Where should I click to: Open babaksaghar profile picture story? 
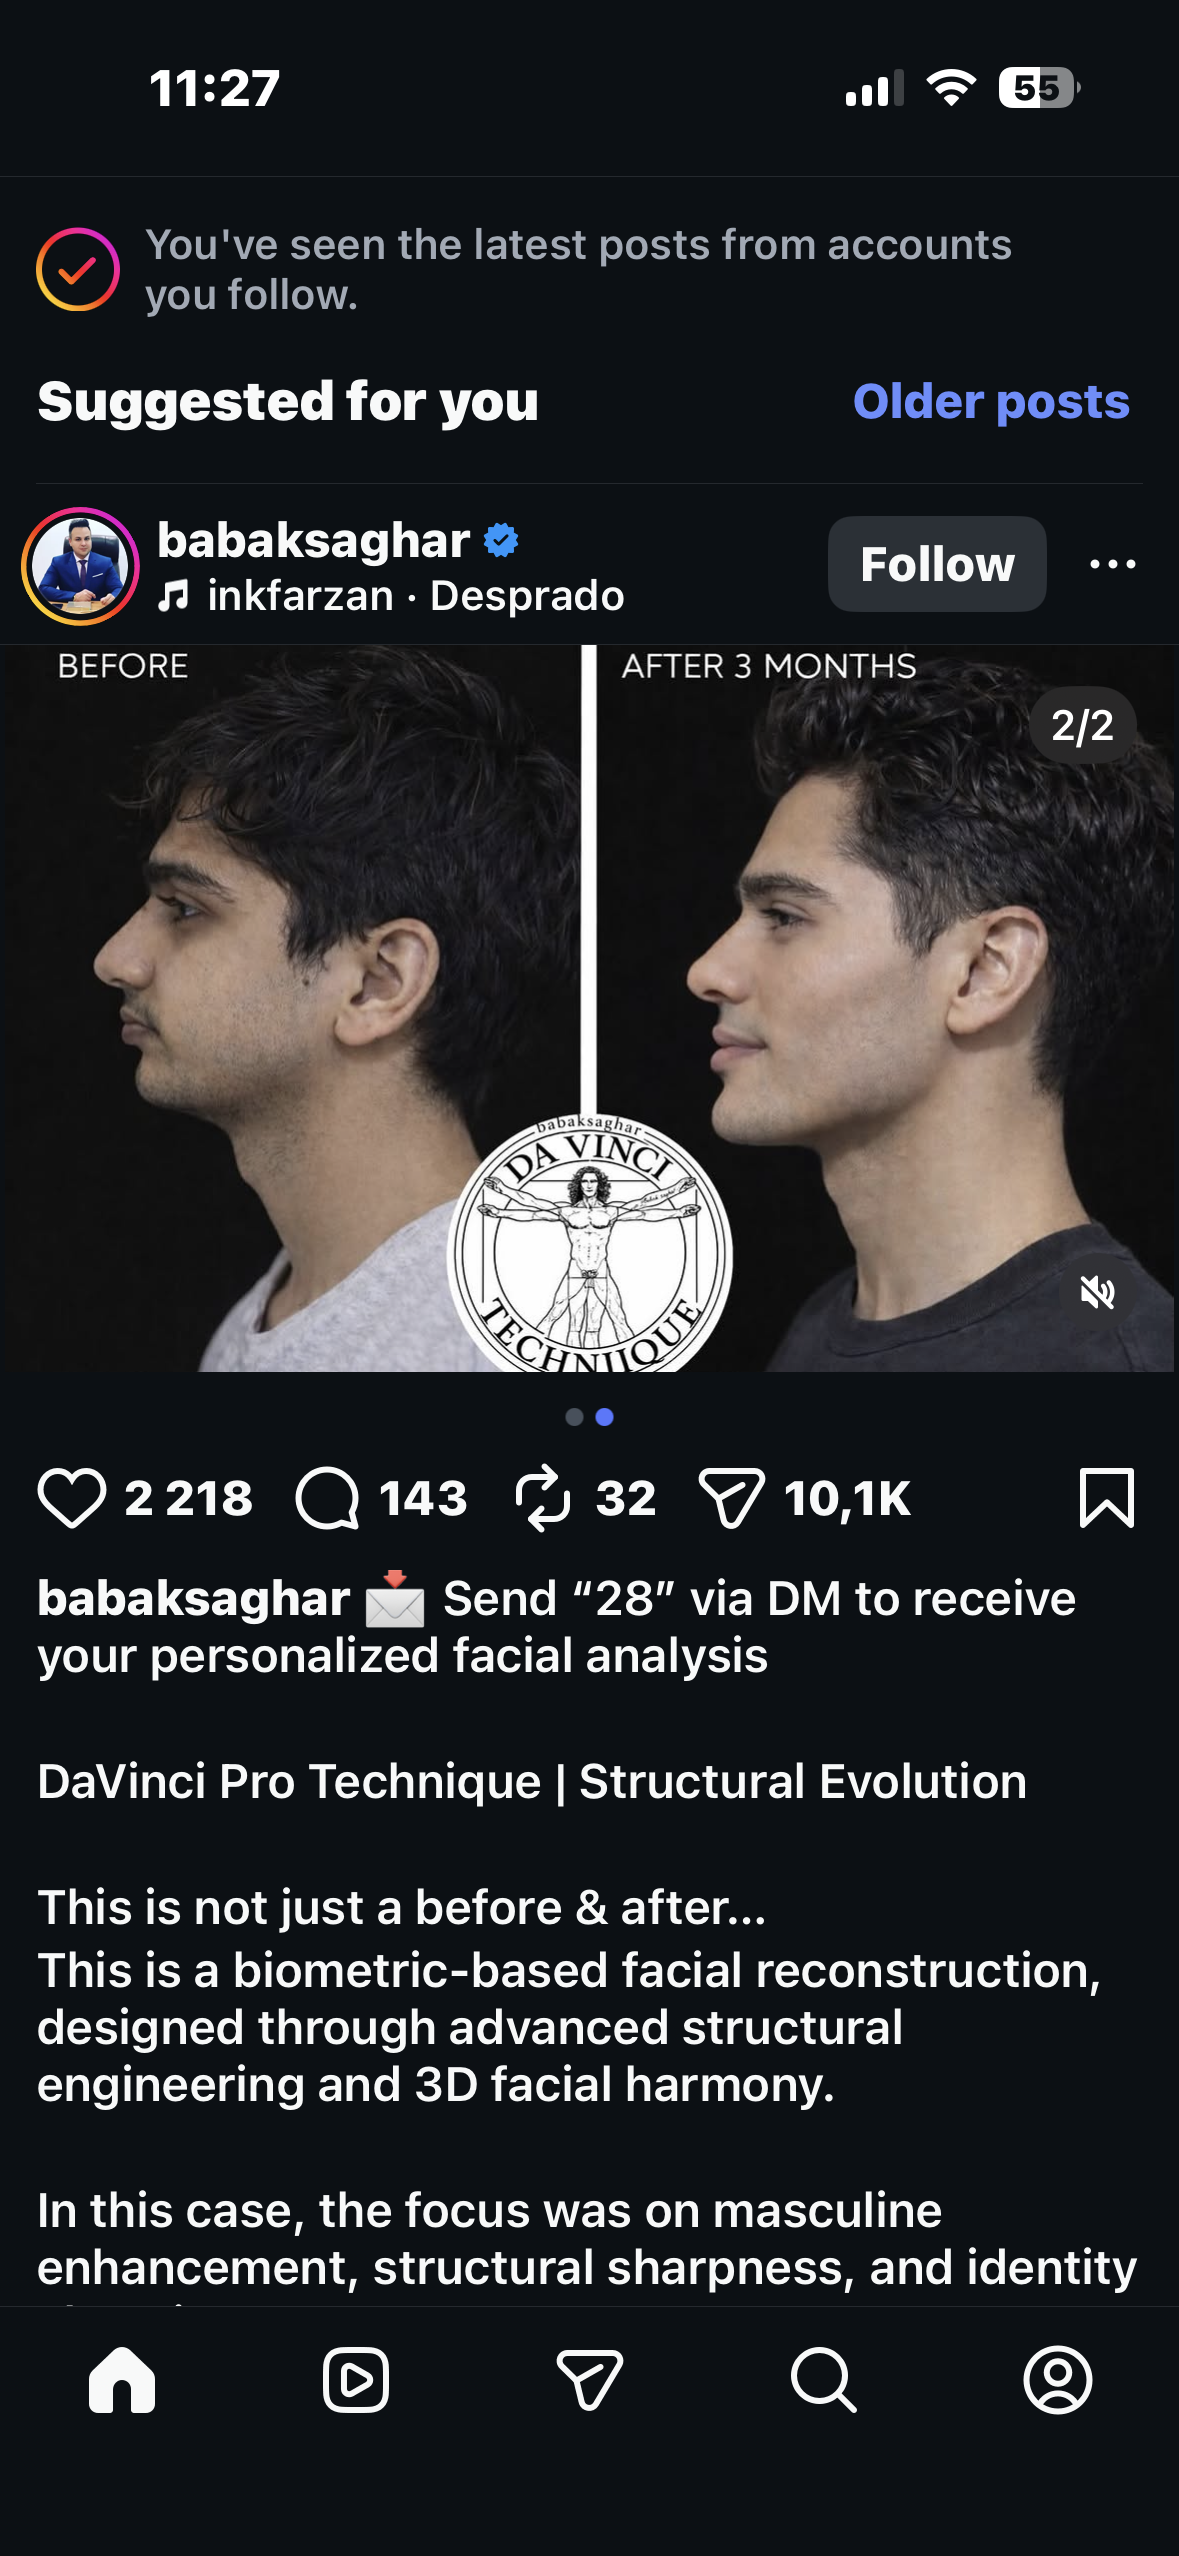(80, 566)
